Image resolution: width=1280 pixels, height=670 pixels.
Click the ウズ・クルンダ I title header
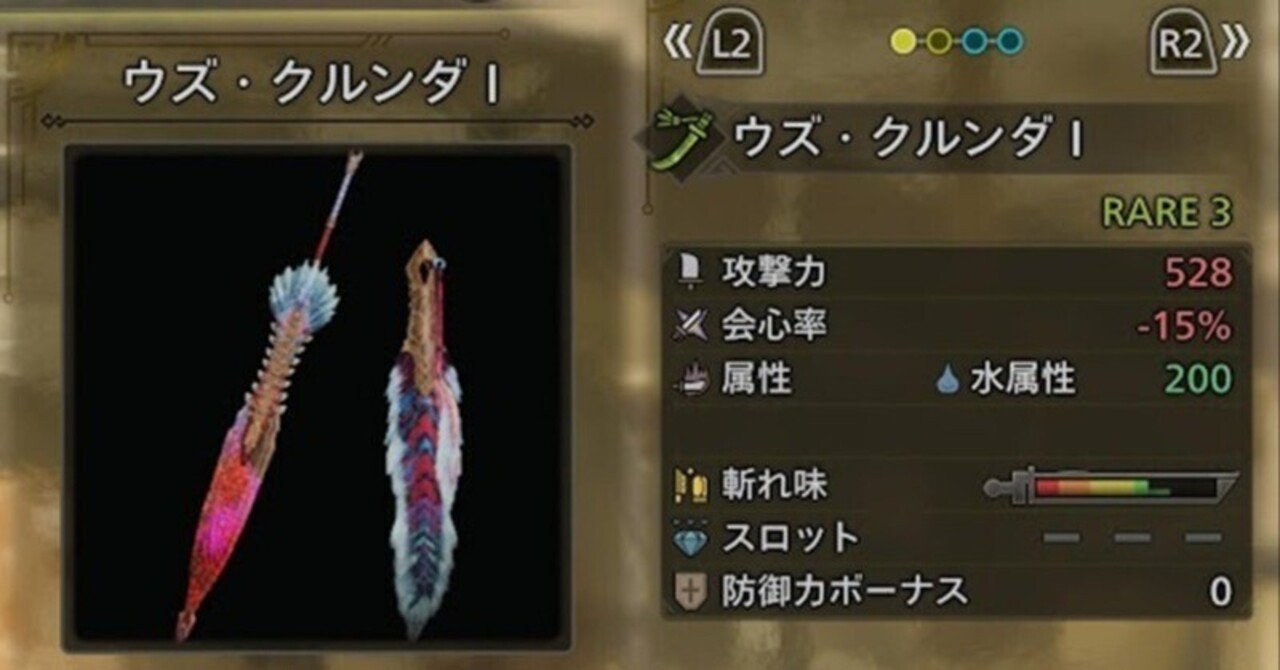click(311, 86)
